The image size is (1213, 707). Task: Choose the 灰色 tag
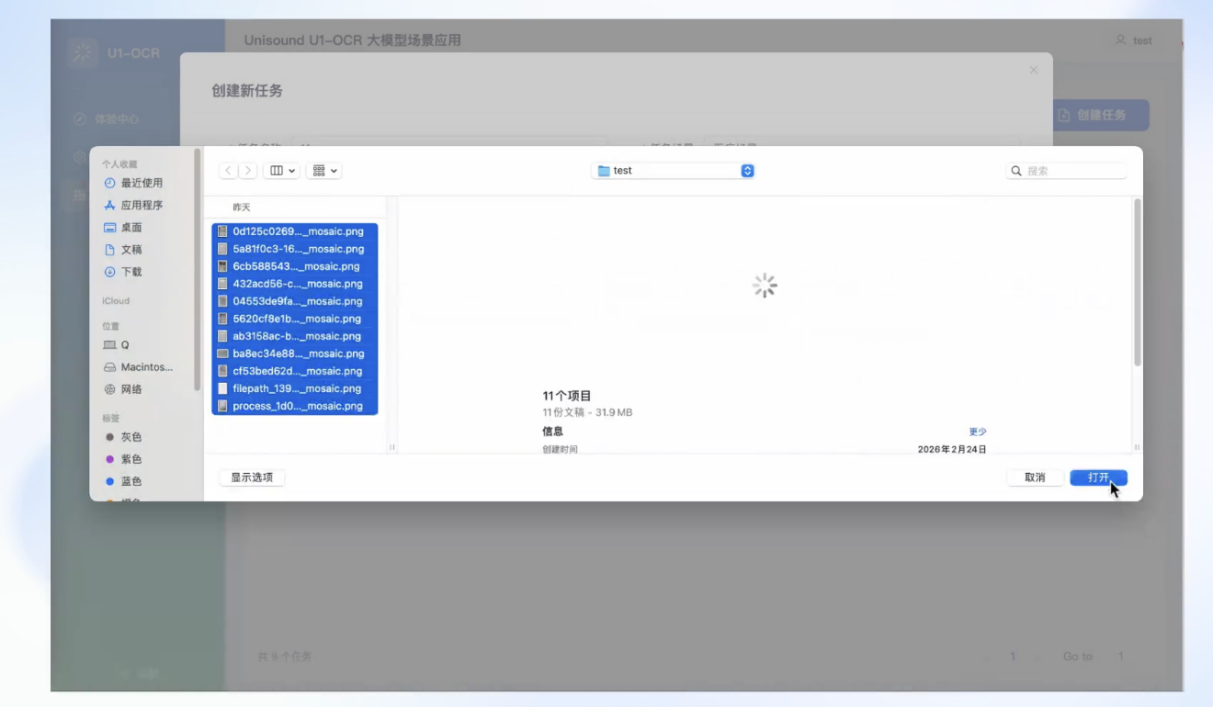(131, 437)
